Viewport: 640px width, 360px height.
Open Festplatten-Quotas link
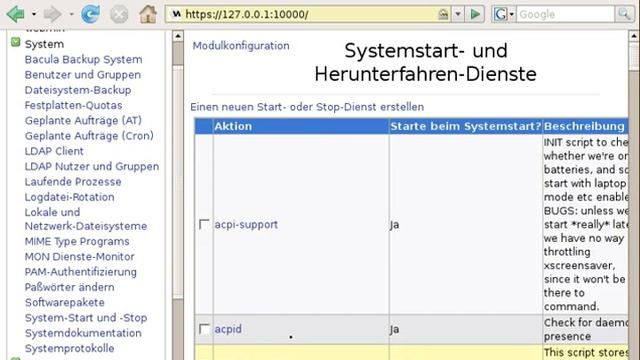[73, 105]
